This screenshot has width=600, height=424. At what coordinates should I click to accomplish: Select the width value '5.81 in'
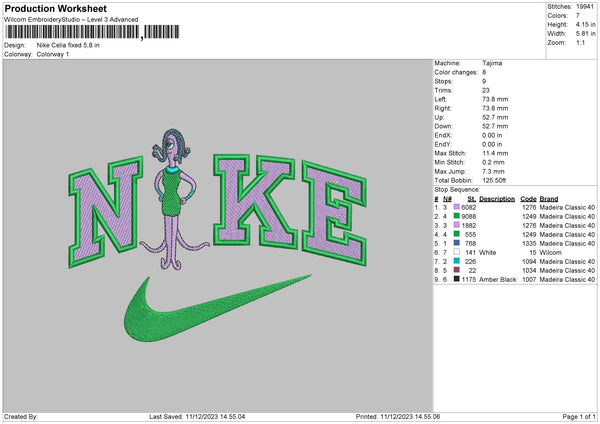585,34
